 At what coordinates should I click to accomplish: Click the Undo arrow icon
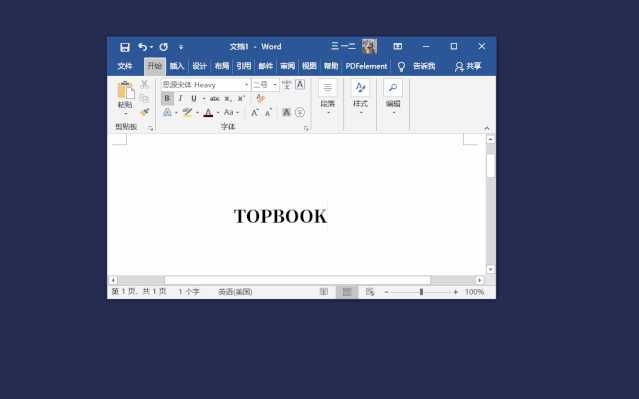[x=142, y=47]
